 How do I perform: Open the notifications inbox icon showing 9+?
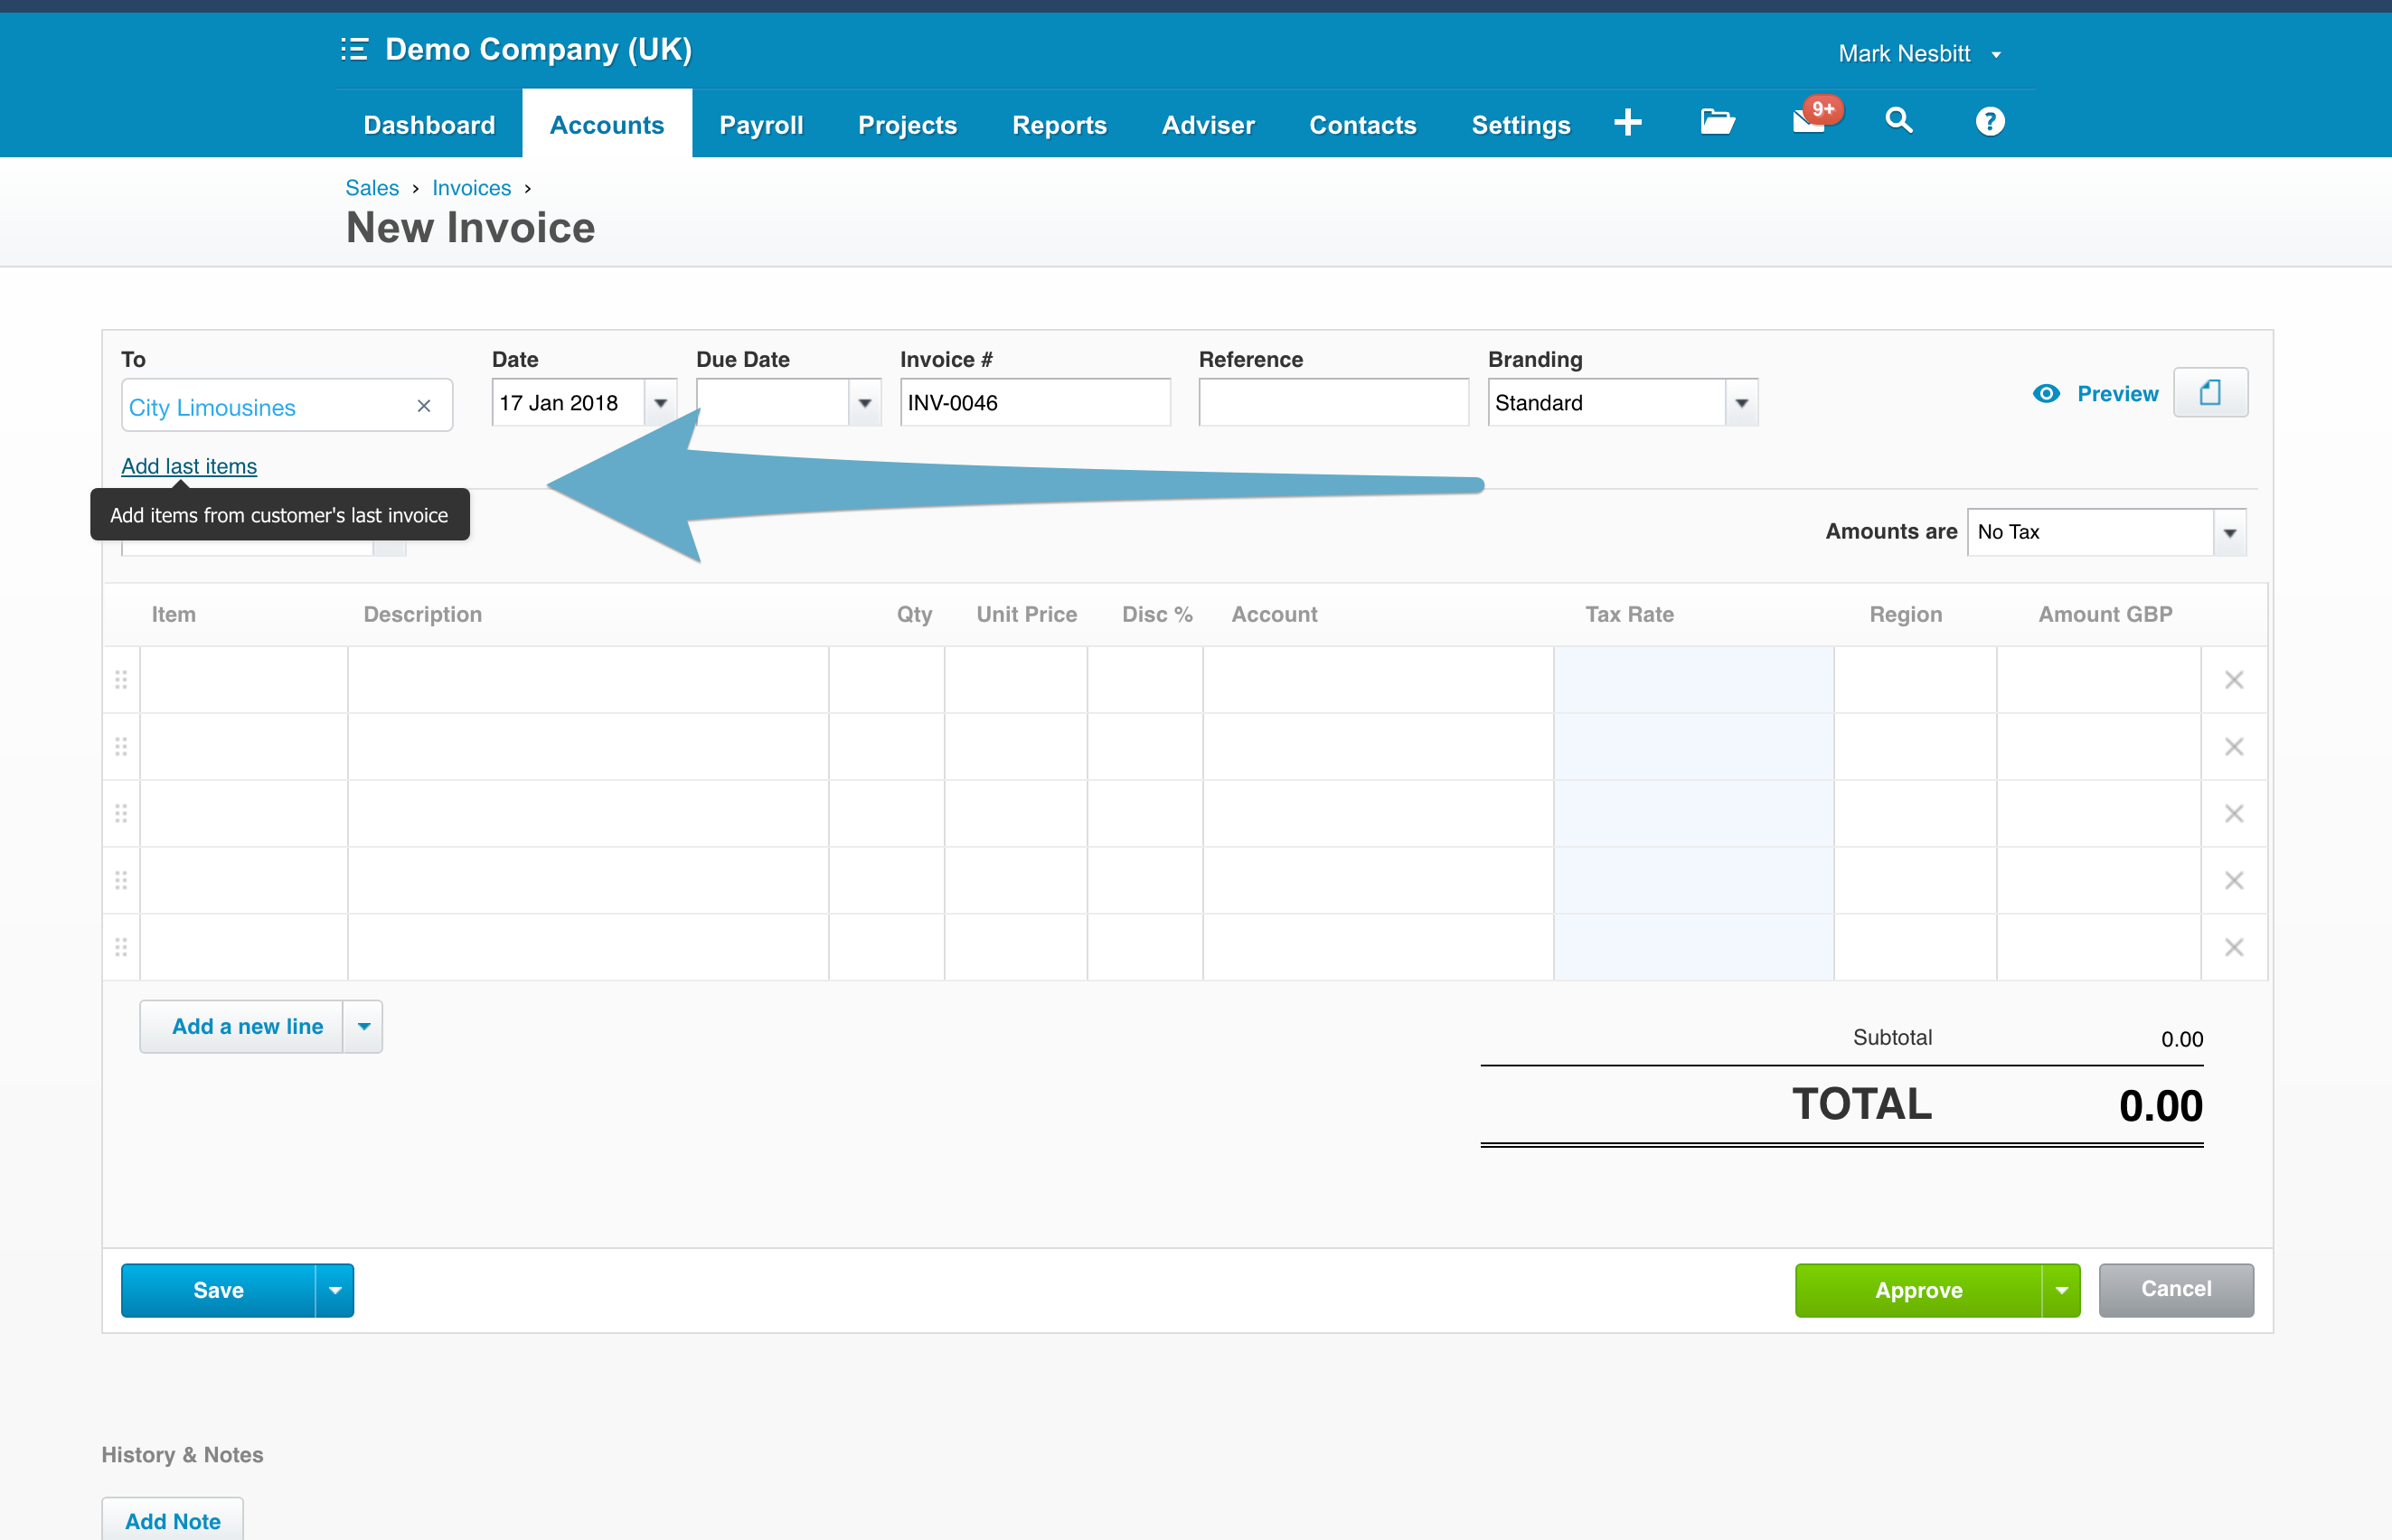[1810, 122]
